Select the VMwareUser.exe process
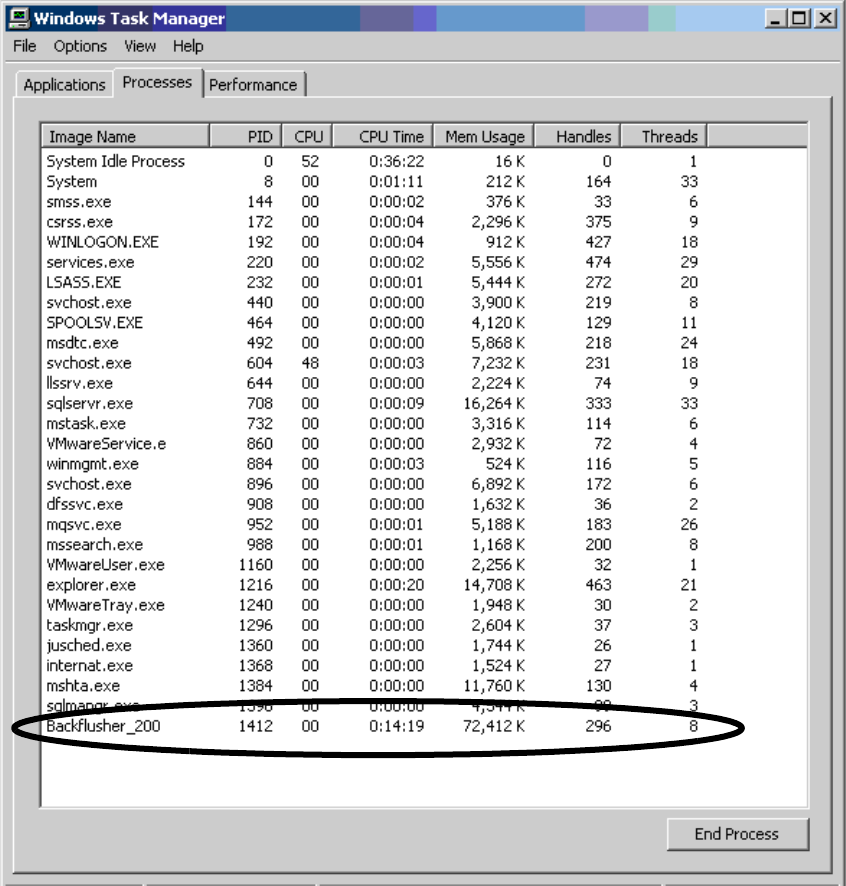846x886 pixels. (x=373, y=565)
